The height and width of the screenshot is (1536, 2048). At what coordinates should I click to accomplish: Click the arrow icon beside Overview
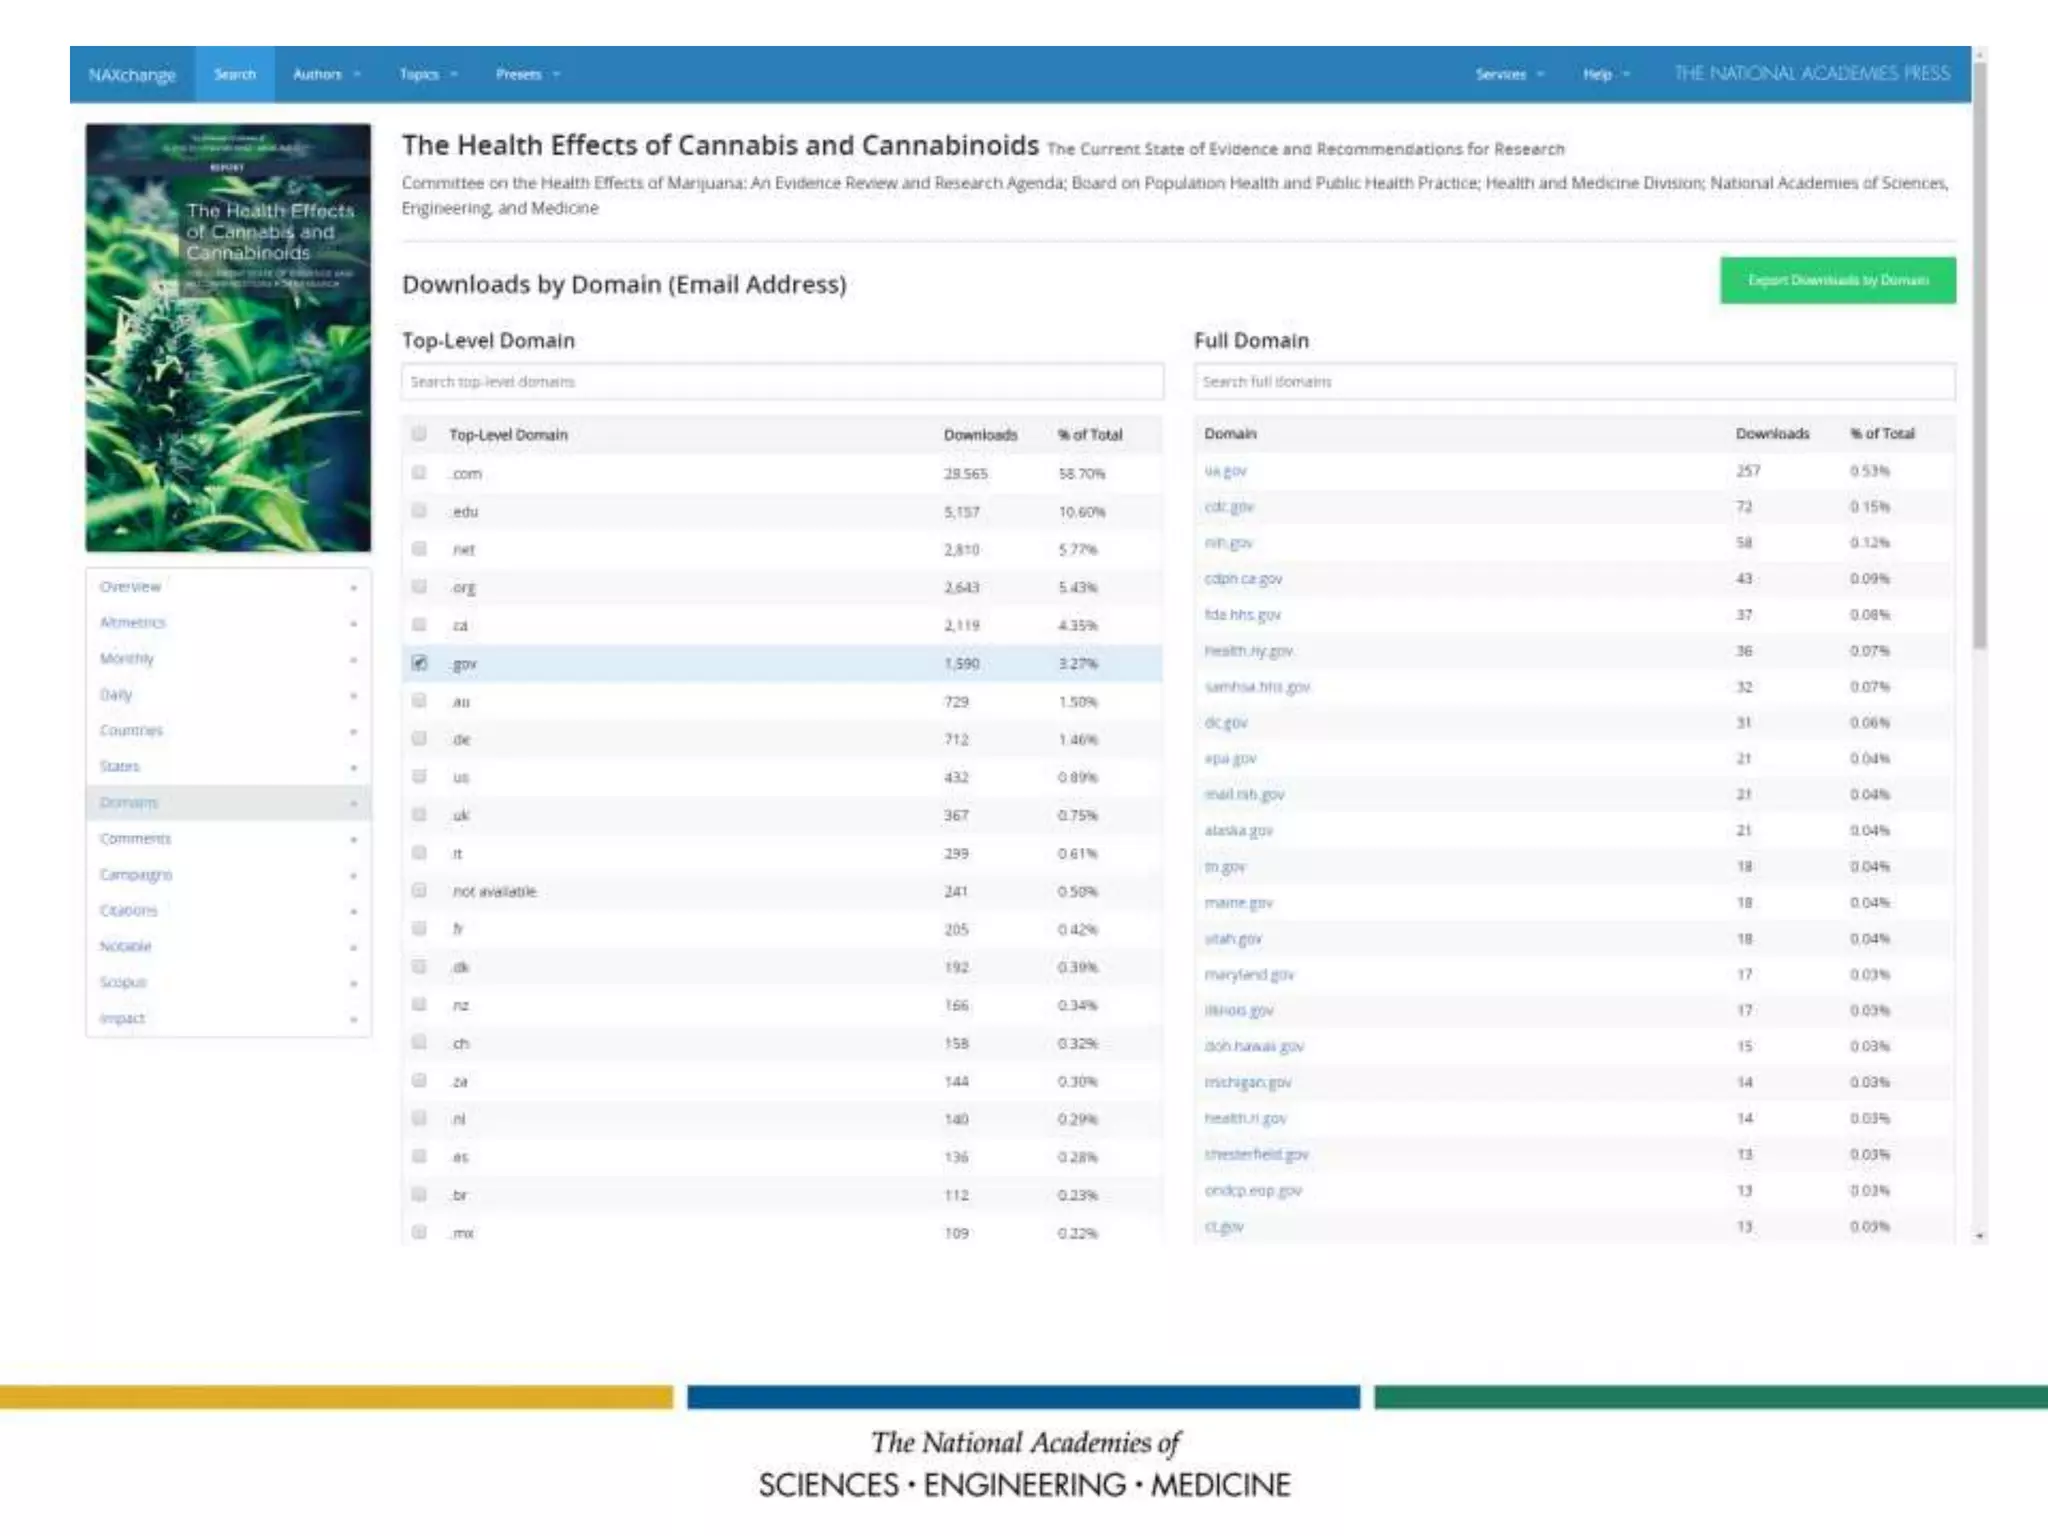tap(353, 588)
